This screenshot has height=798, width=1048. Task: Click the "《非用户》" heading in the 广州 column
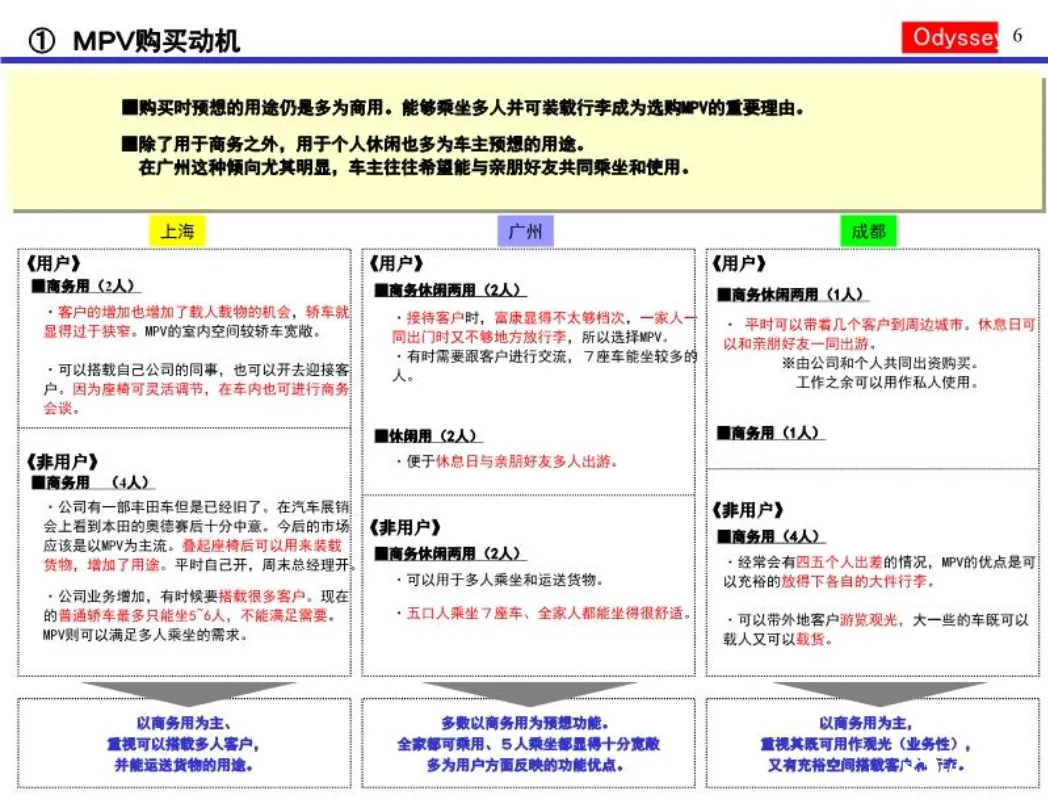pyautogui.click(x=405, y=527)
